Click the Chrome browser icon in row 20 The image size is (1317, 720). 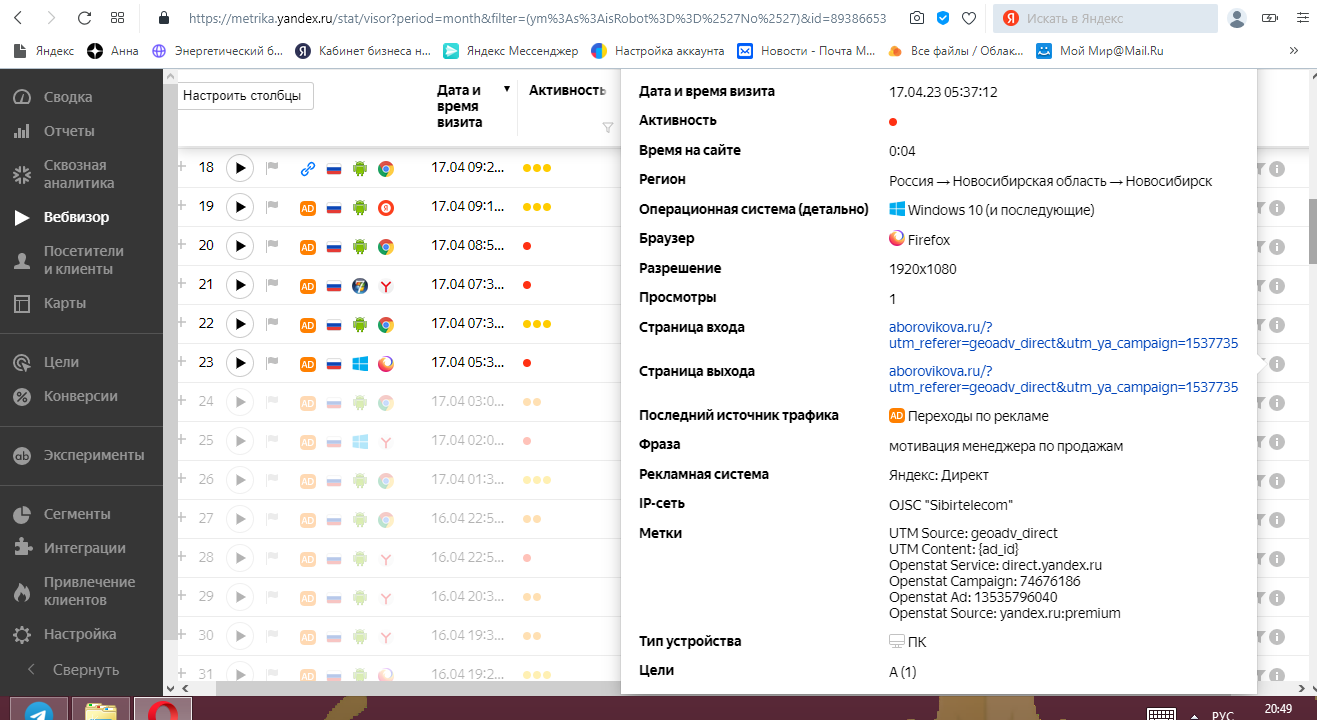[385, 247]
